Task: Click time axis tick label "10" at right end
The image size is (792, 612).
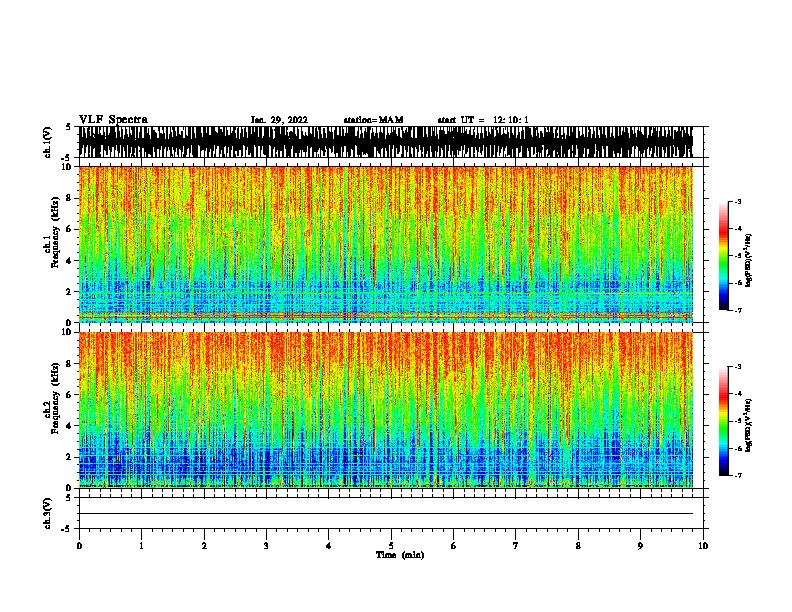Action: point(703,546)
